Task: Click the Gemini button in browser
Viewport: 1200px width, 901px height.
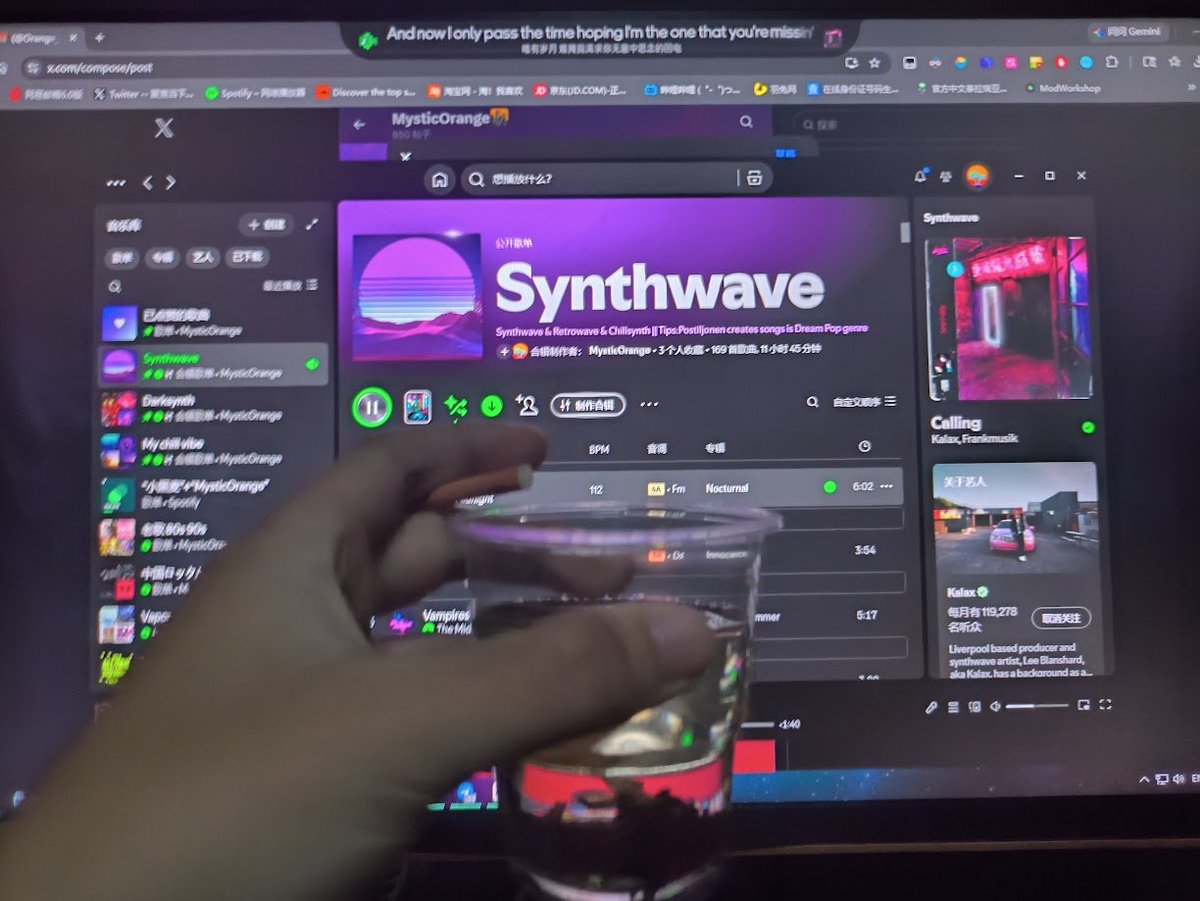Action: click(x=1128, y=32)
